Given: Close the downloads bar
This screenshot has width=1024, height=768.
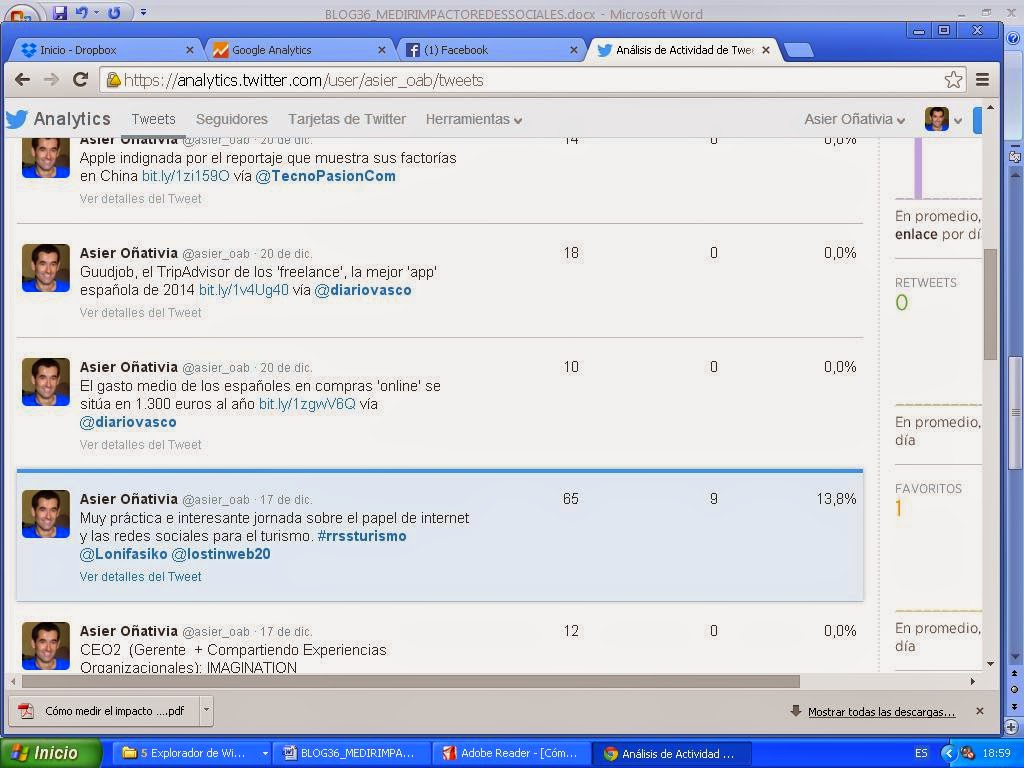Looking at the screenshot, I should click(980, 711).
